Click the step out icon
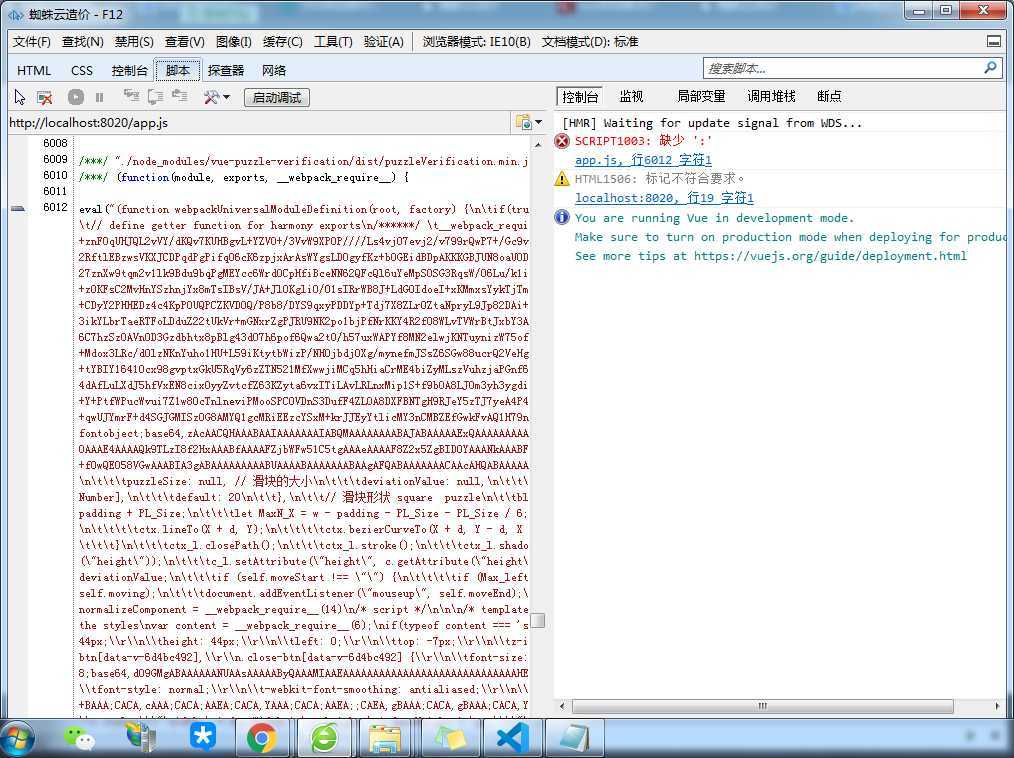This screenshot has width=1014, height=758. click(x=179, y=96)
